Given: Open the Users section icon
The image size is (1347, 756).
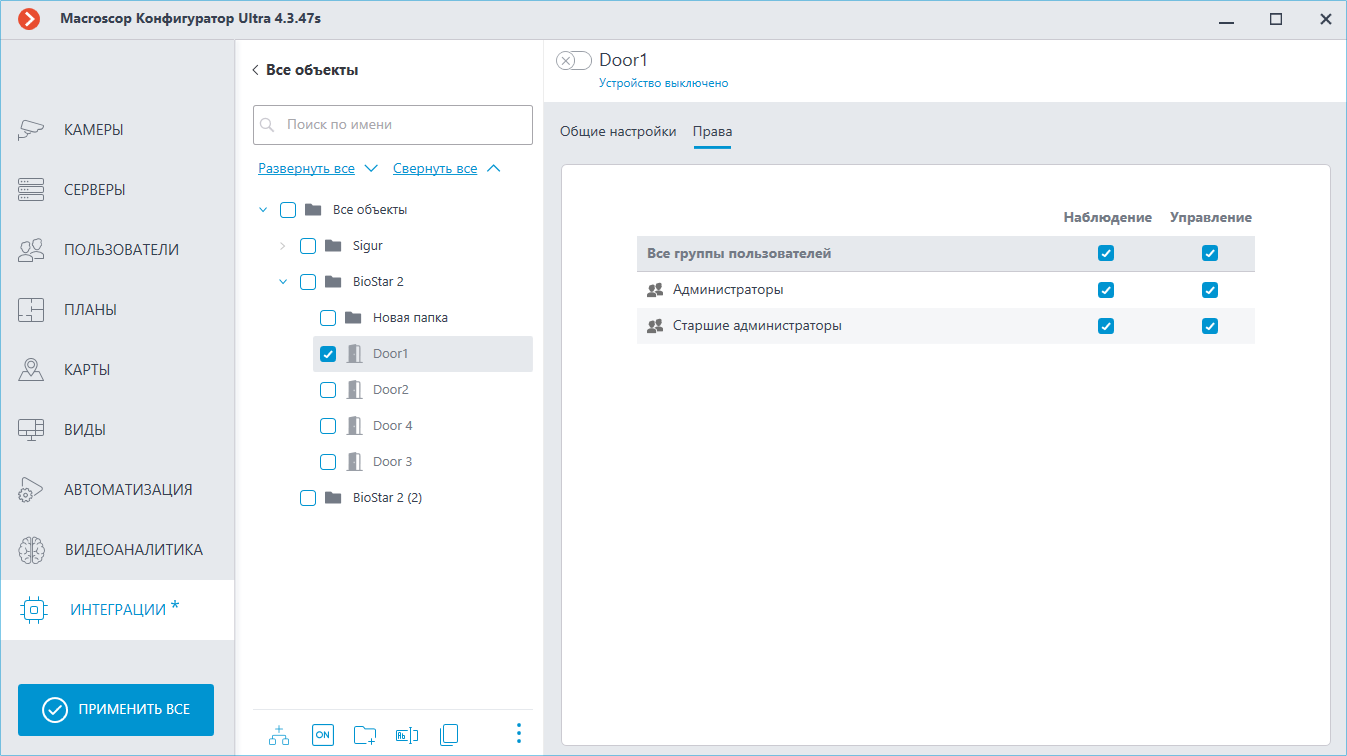Looking at the screenshot, I should (x=32, y=250).
